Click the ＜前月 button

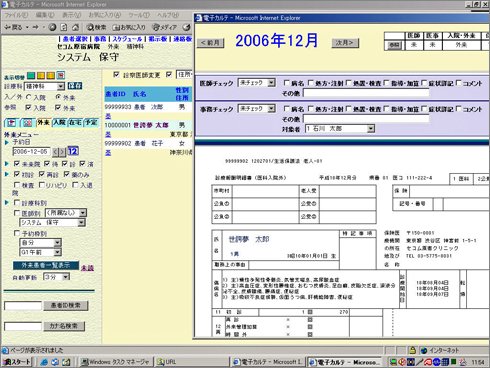(x=210, y=43)
